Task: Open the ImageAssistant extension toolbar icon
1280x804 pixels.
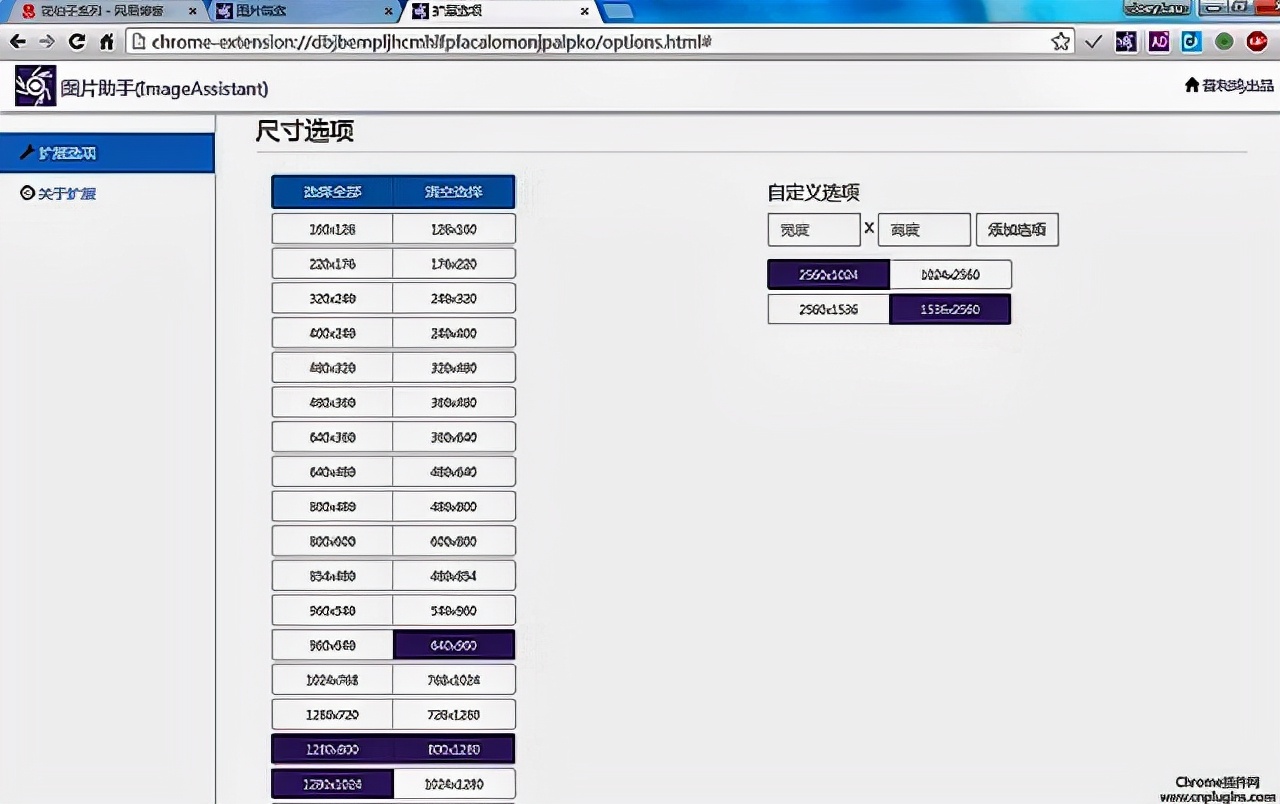Action: tap(1126, 42)
